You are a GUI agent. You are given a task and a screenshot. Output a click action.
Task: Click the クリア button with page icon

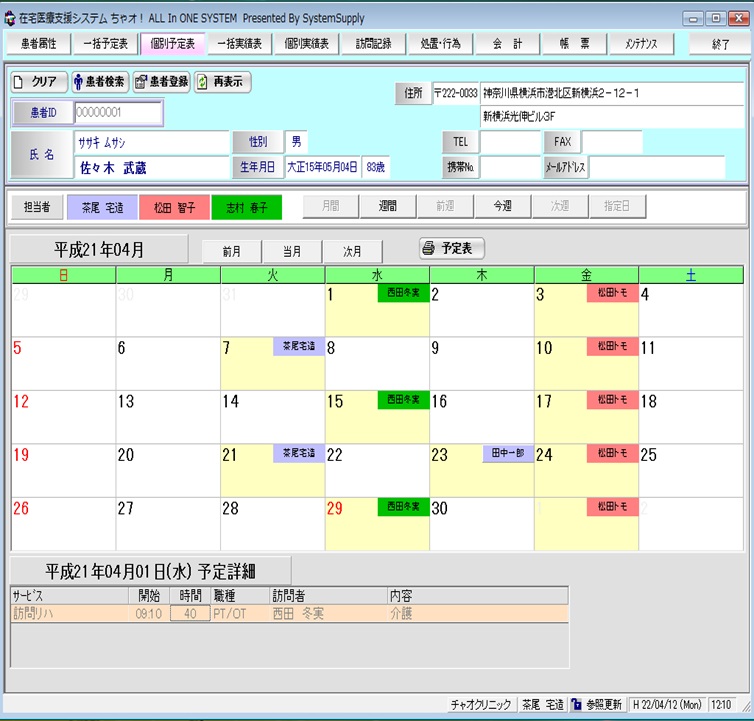(x=39, y=82)
